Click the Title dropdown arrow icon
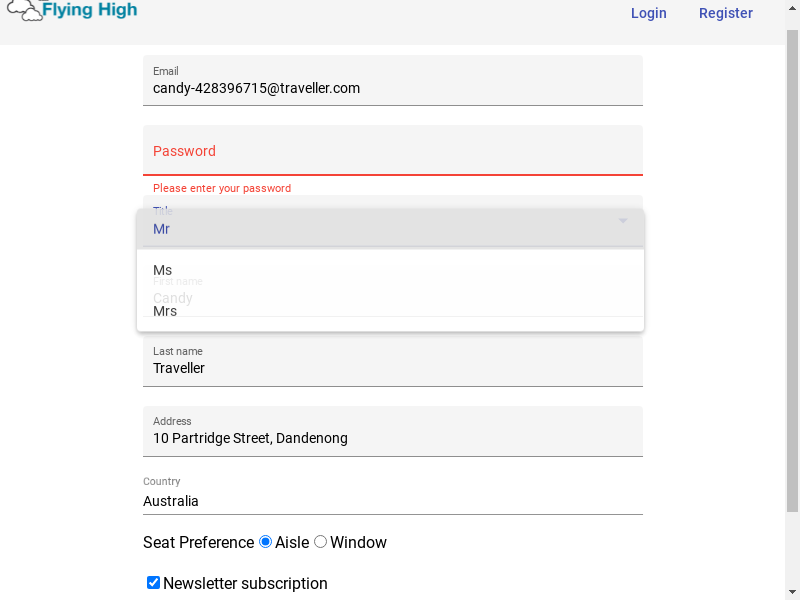800x600 pixels. [x=623, y=221]
